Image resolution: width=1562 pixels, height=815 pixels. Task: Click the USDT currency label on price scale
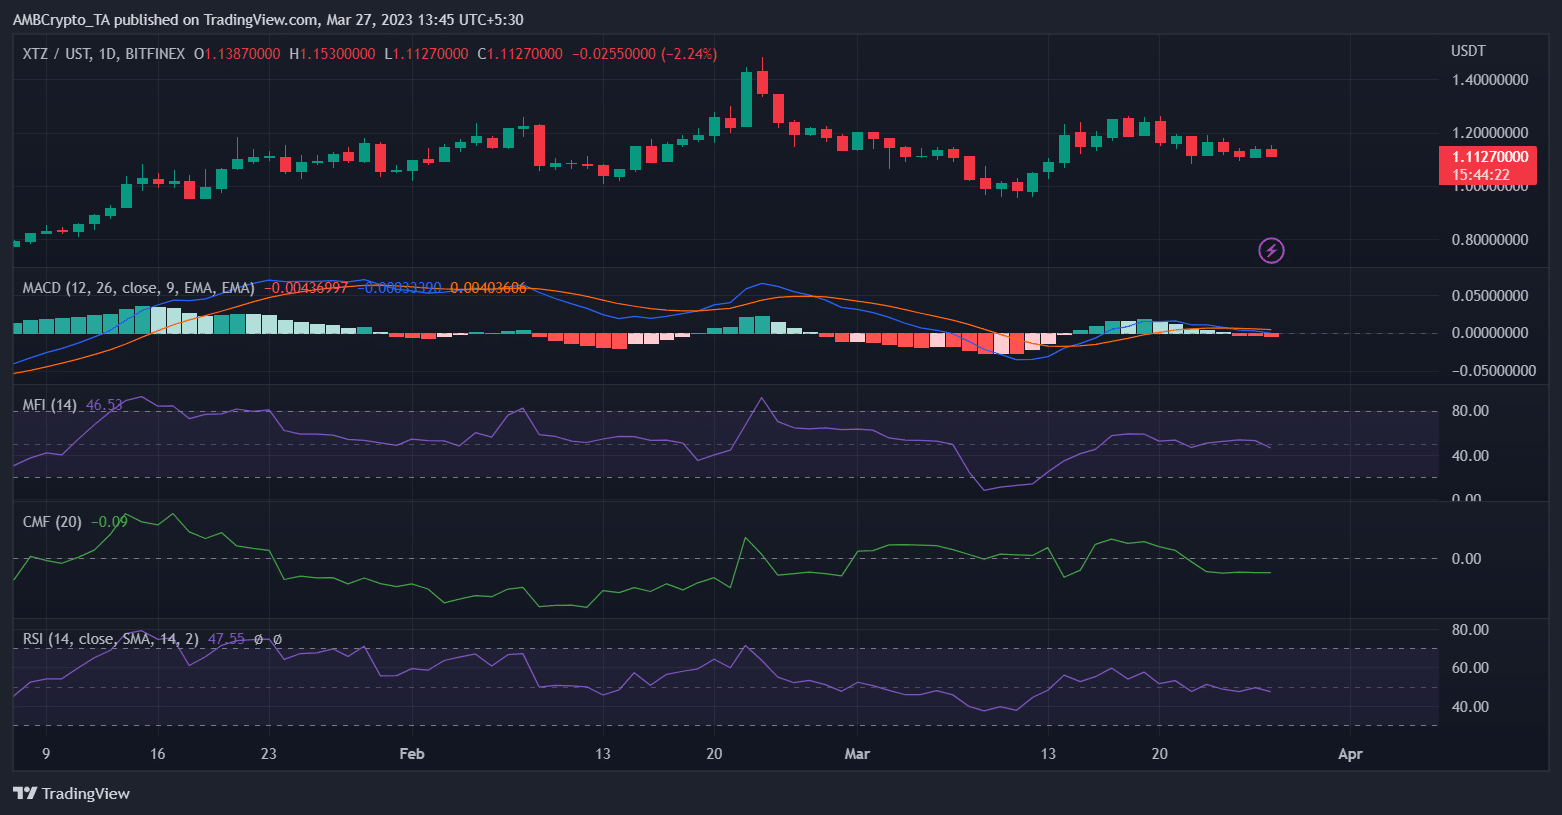(1467, 50)
